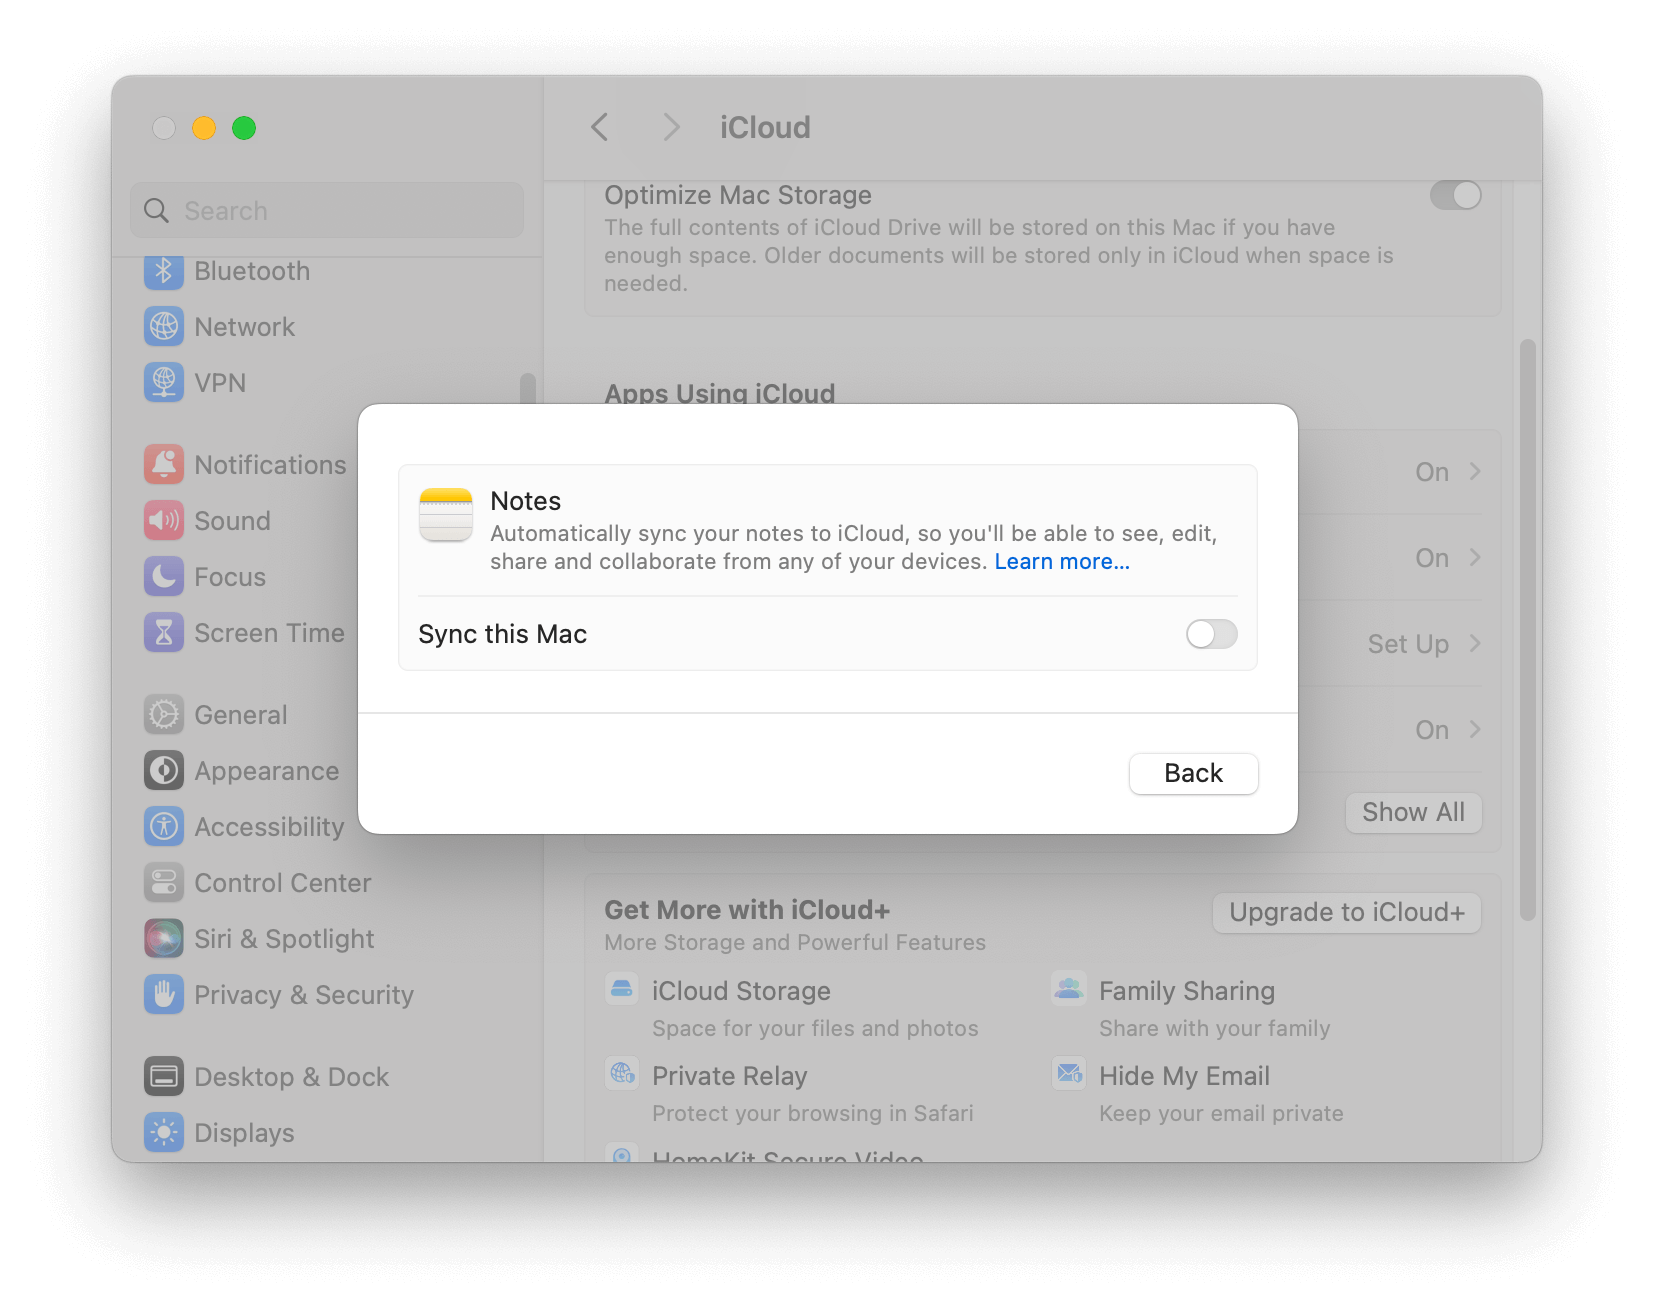The width and height of the screenshot is (1654, 1310).
Task: Click the Private Relay icon
Action: [x=622, y=1074]
